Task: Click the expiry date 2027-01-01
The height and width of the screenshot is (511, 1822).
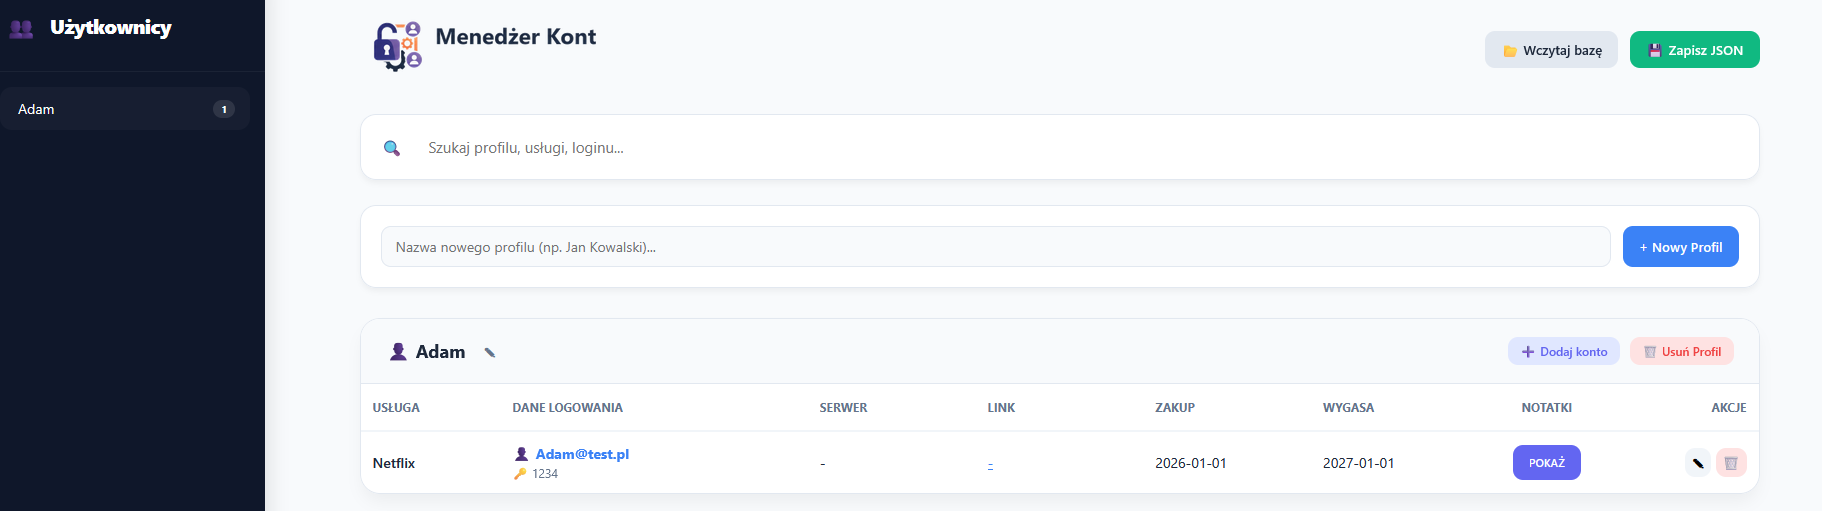Action: [x=1358, y=463]
